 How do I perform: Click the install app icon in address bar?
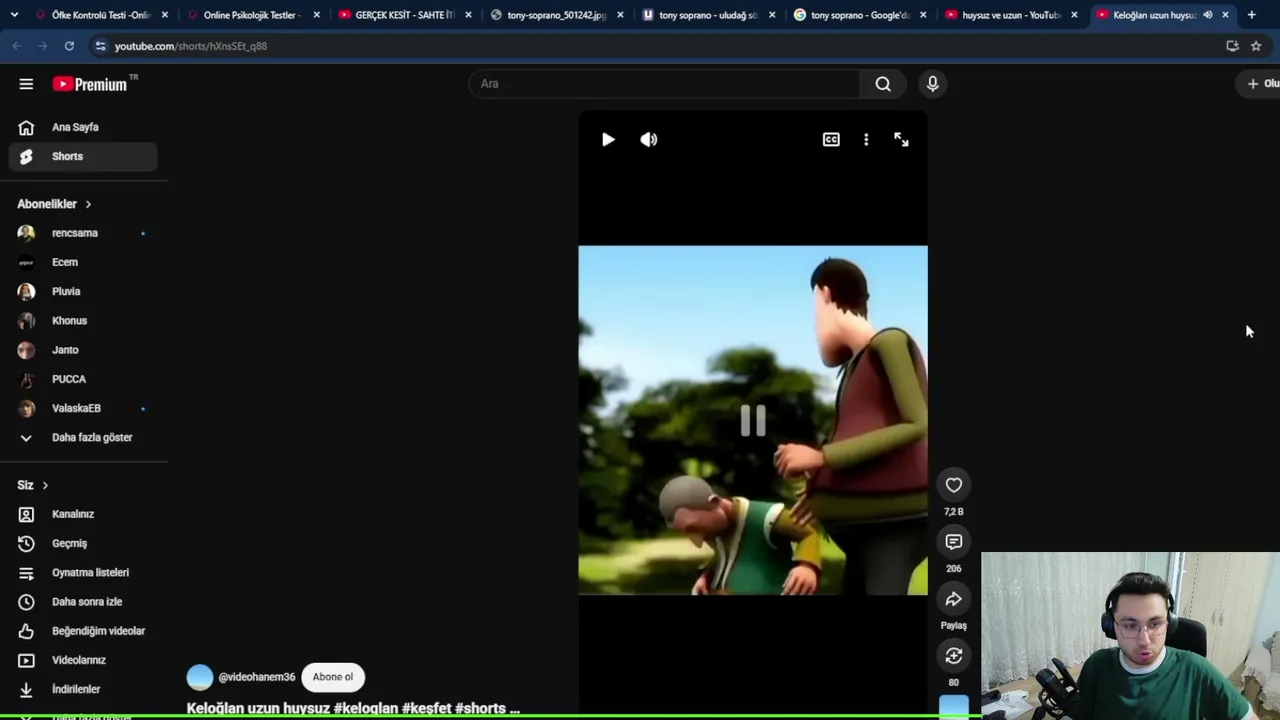1232,46
